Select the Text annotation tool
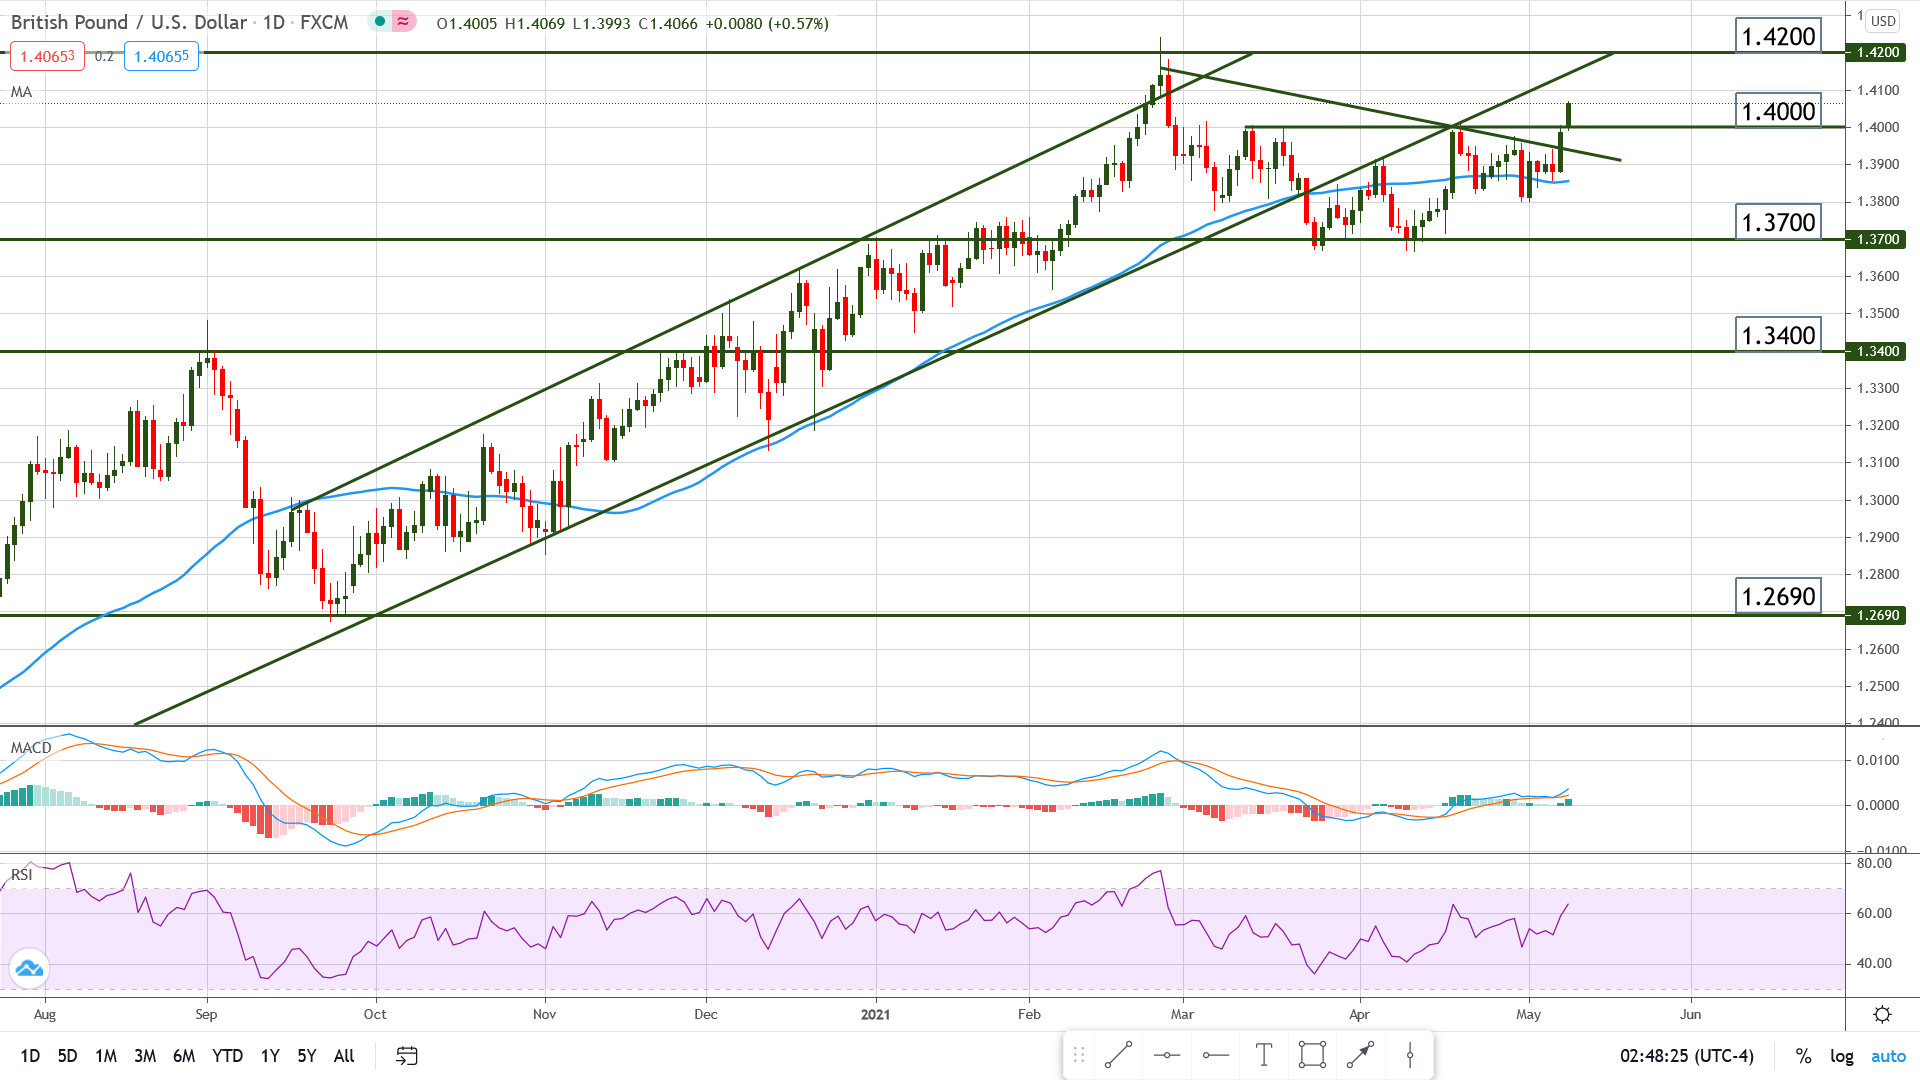Screen dimensions: 1920x1080 click(x=1264, y=1055)
